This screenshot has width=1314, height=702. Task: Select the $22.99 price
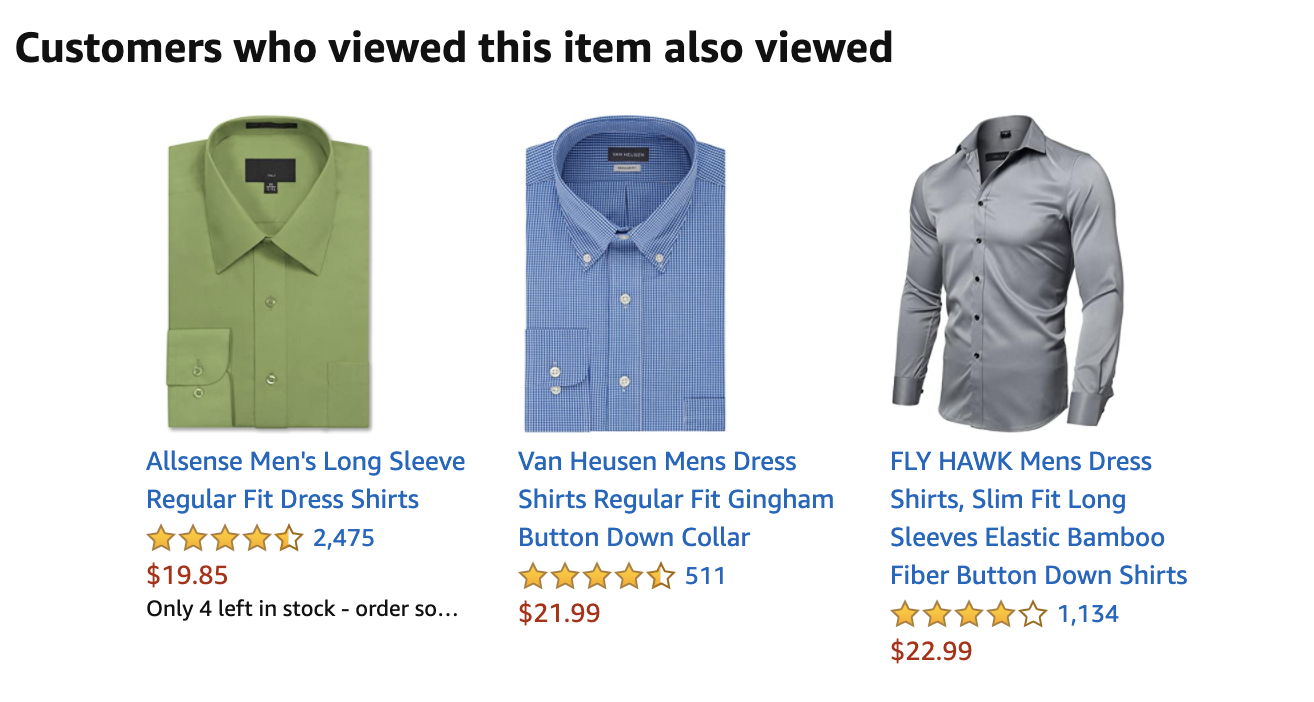[931, 651]
